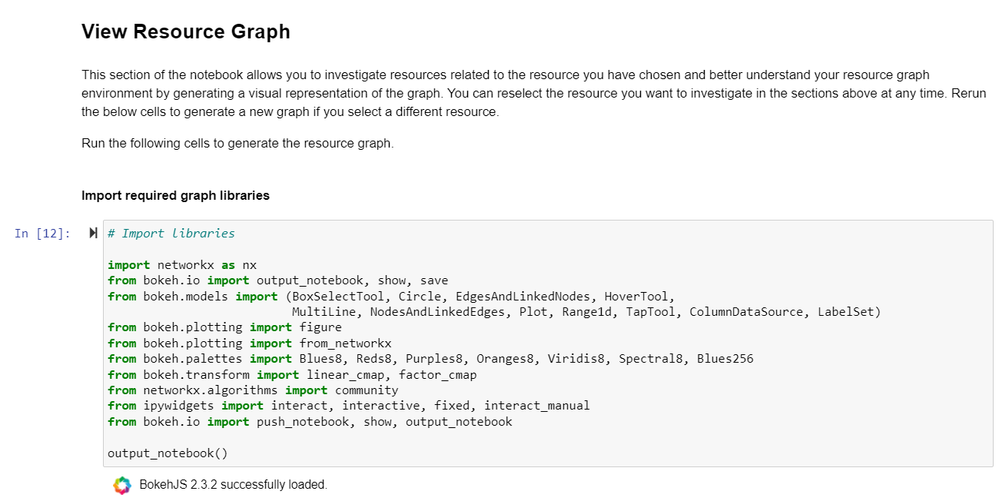
Task: Place cursor on the # Import libraries comment
Action: pos(171,233)
